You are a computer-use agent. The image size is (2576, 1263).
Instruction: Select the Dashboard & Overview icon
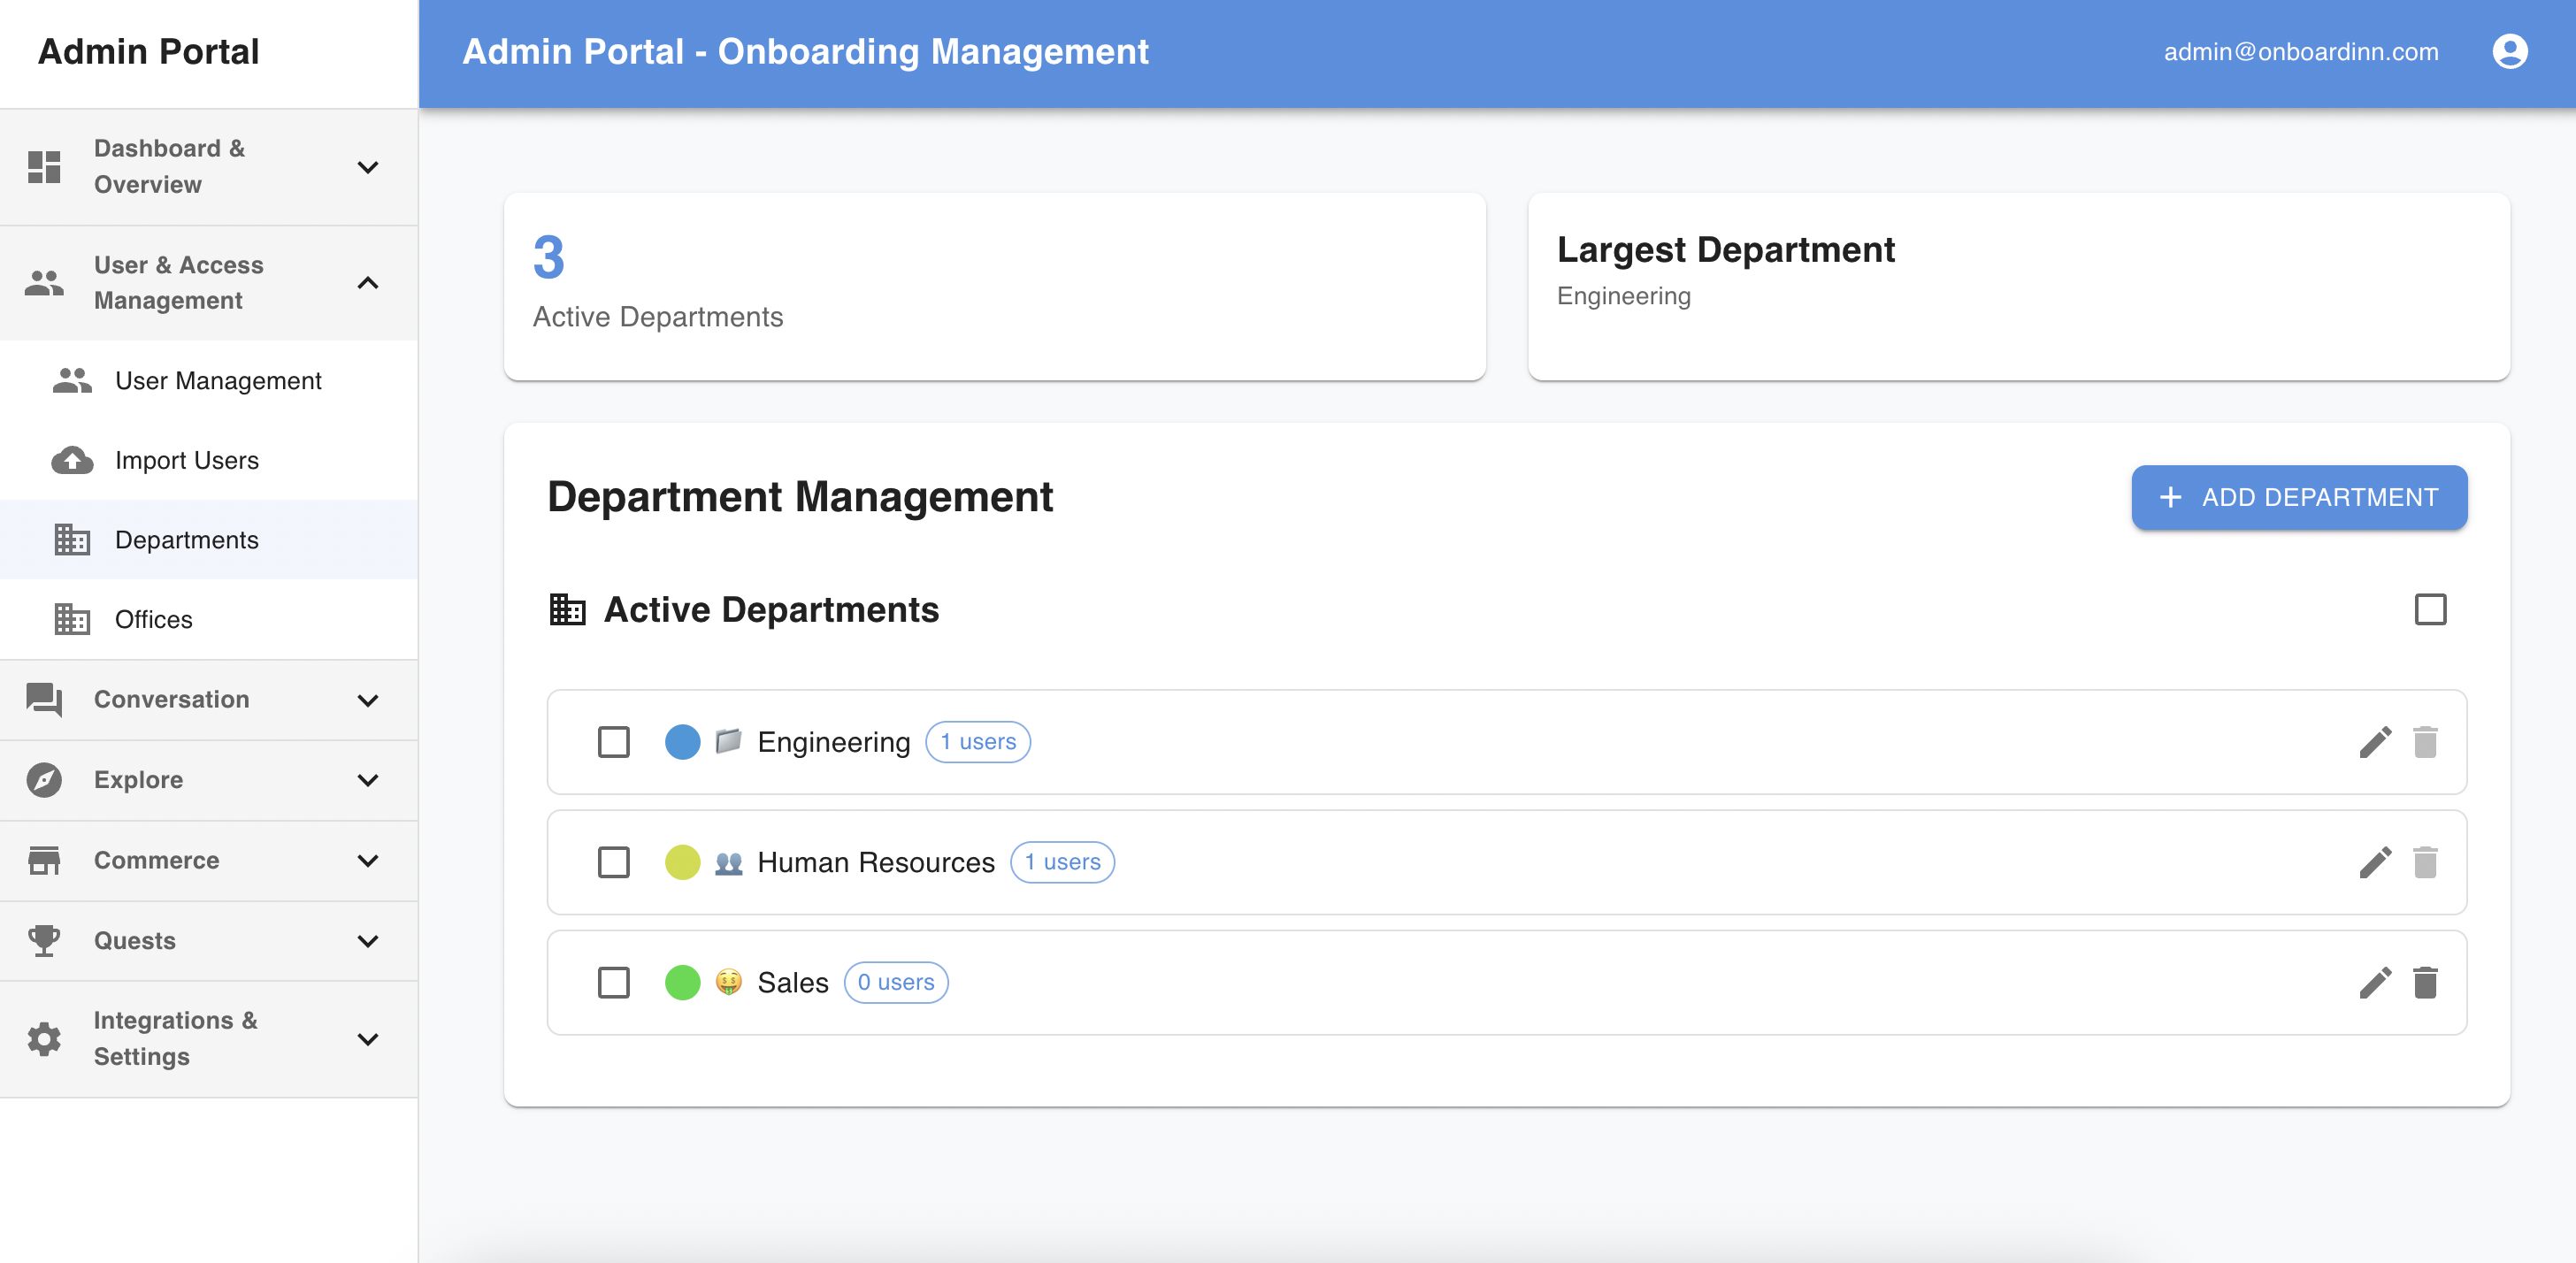[x=44, y=167]
